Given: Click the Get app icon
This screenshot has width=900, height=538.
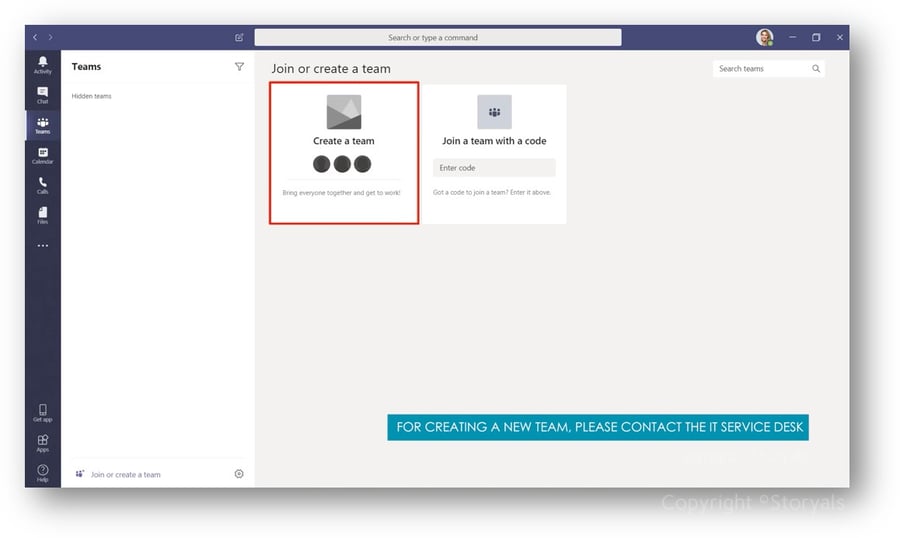Looking at the screenshot, I should pyautogui.click(x=42, y=413).
